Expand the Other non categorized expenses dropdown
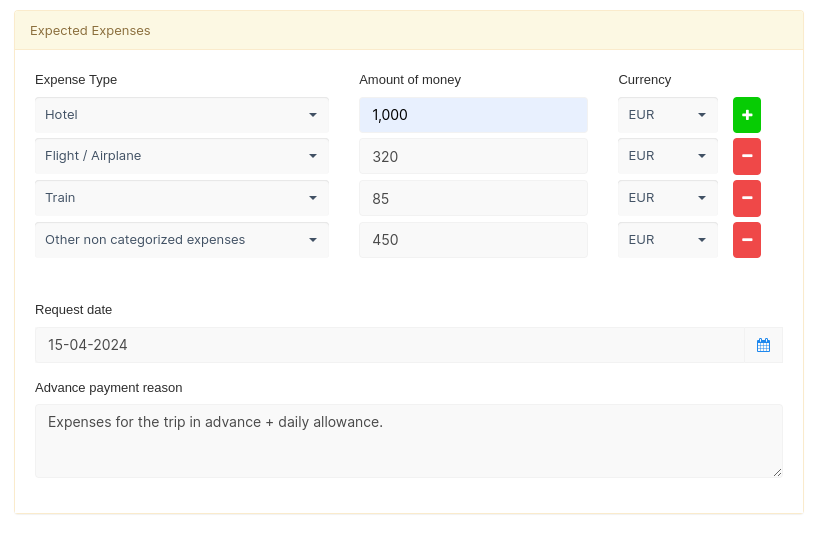The image size is (820, 538). [x=181, y=240]
